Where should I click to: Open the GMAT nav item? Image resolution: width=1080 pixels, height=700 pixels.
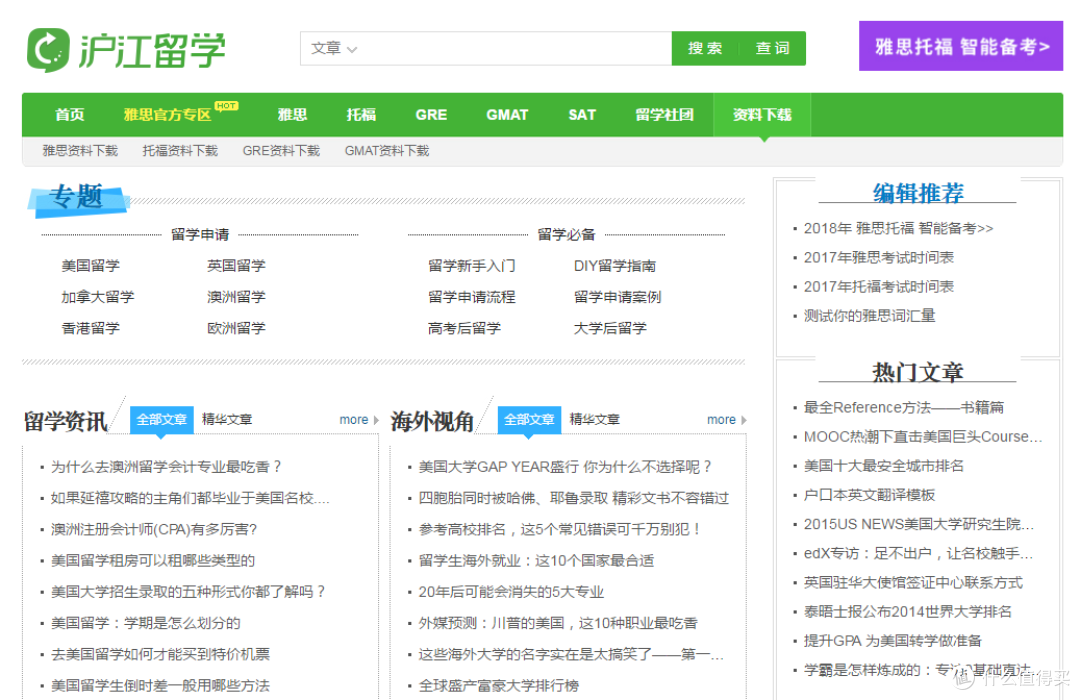(507, 115)
